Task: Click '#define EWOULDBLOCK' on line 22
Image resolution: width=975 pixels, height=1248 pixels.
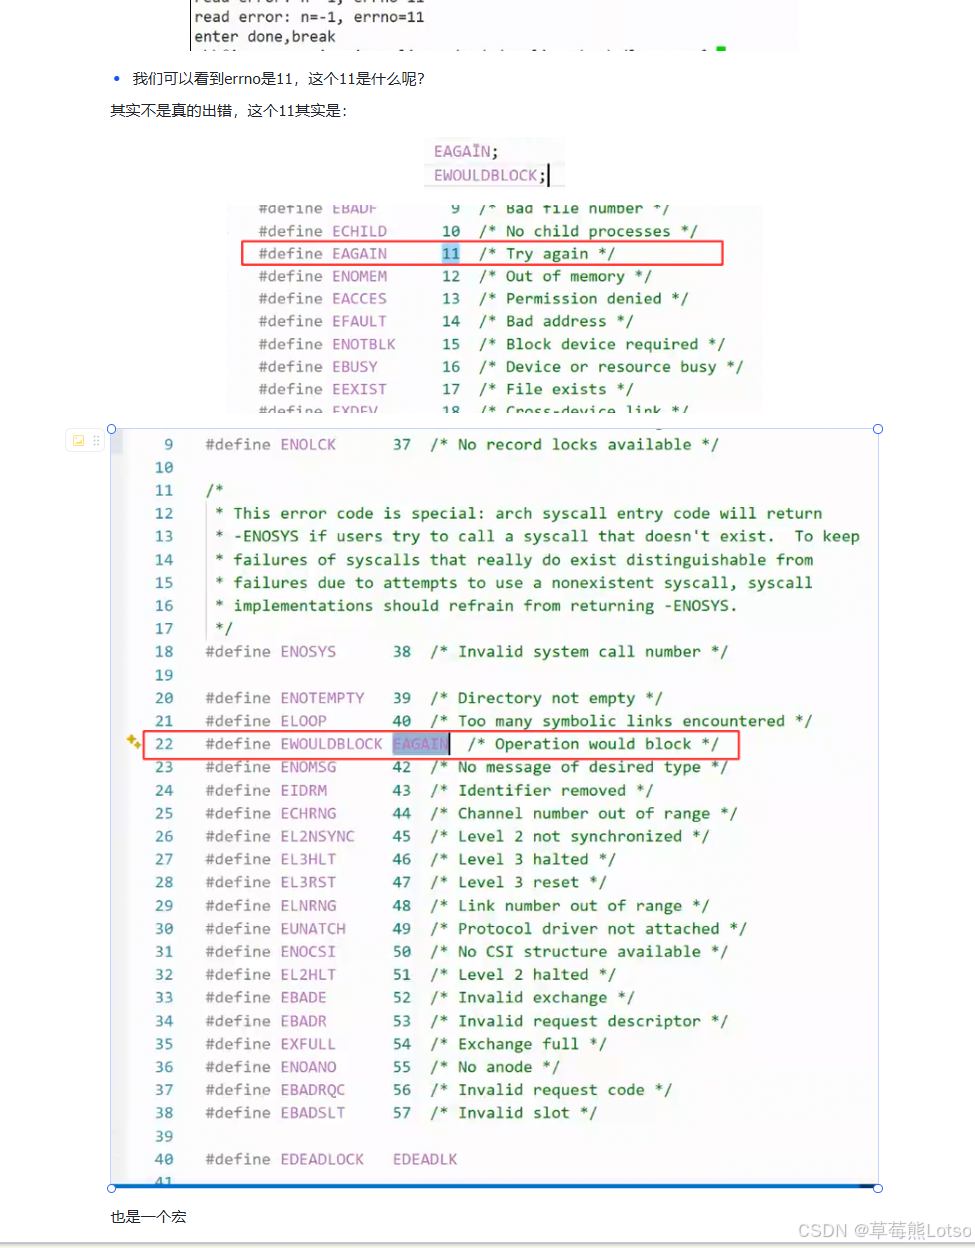Action: point(294,744)
